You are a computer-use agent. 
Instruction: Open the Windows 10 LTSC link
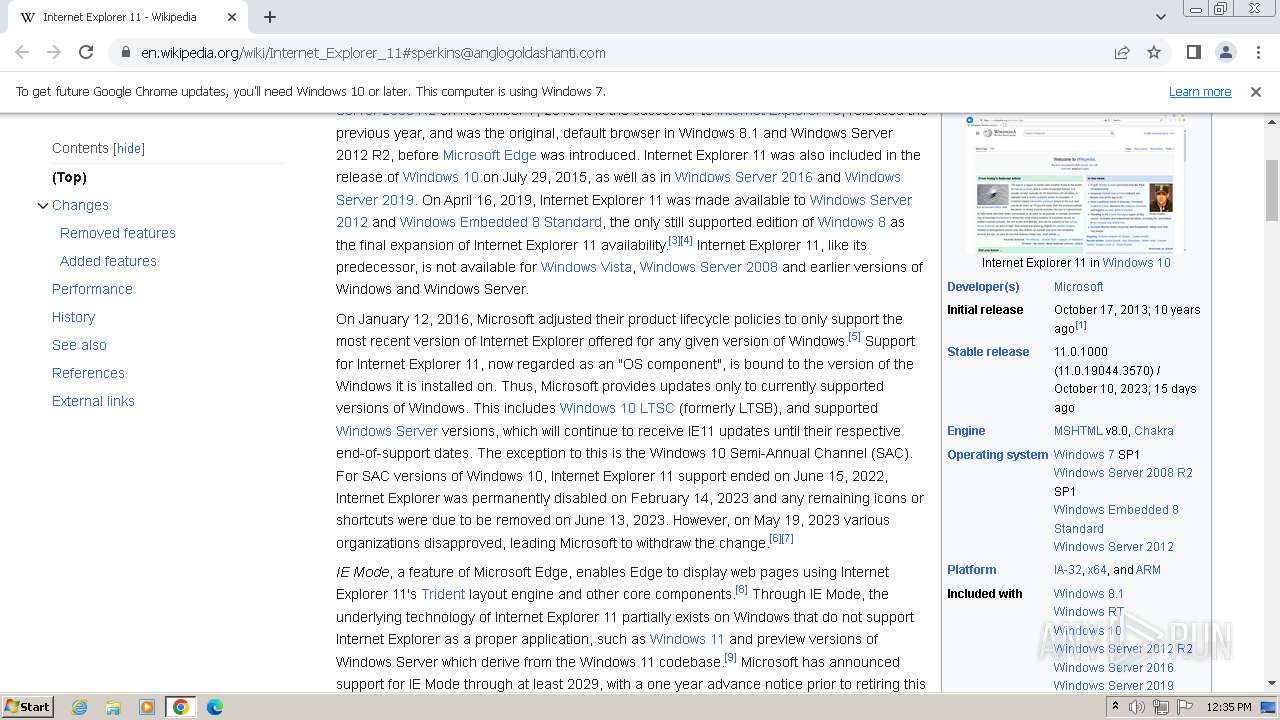[617, 408]
